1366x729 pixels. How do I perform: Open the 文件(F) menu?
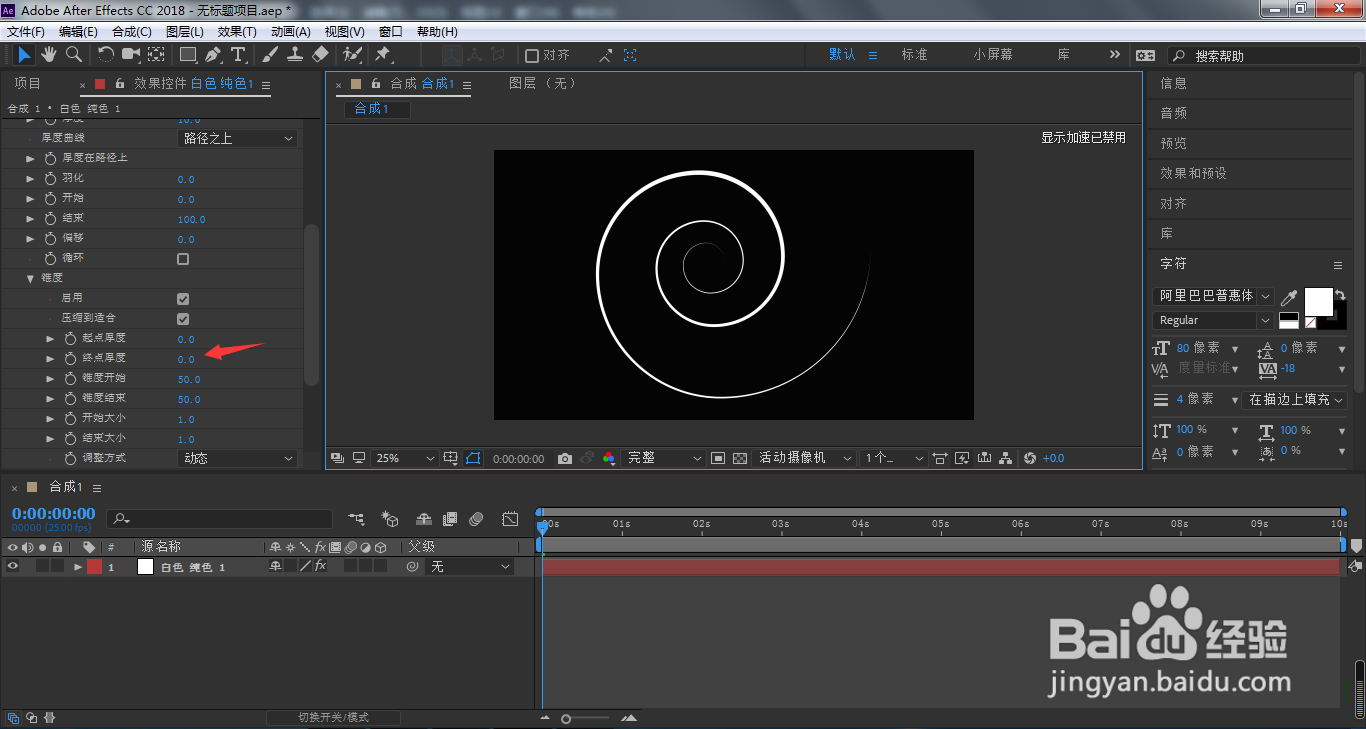tap(26, 32)
